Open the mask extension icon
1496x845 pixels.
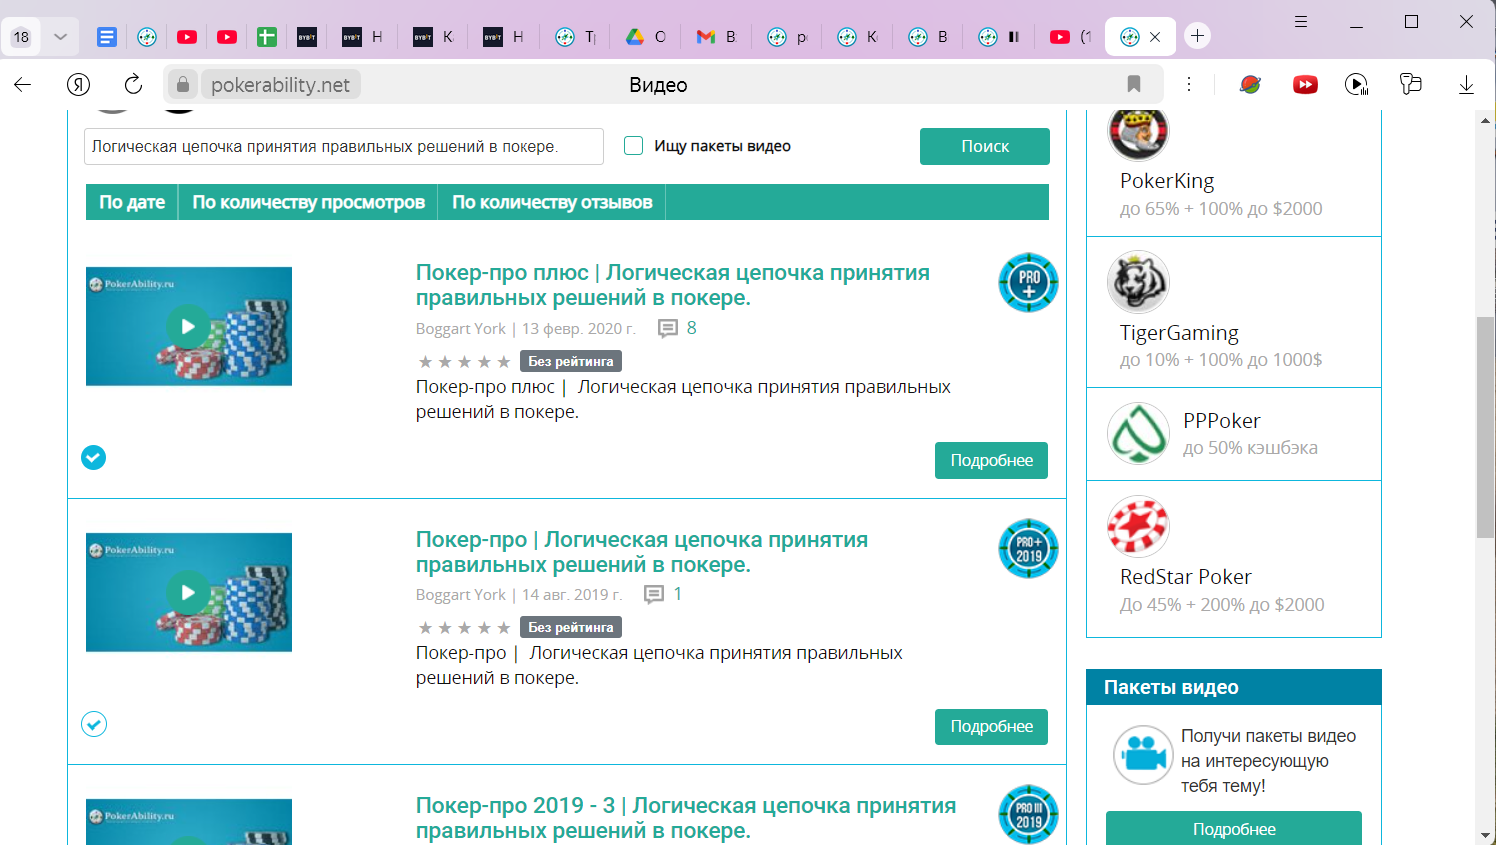tap(1410, 84)
